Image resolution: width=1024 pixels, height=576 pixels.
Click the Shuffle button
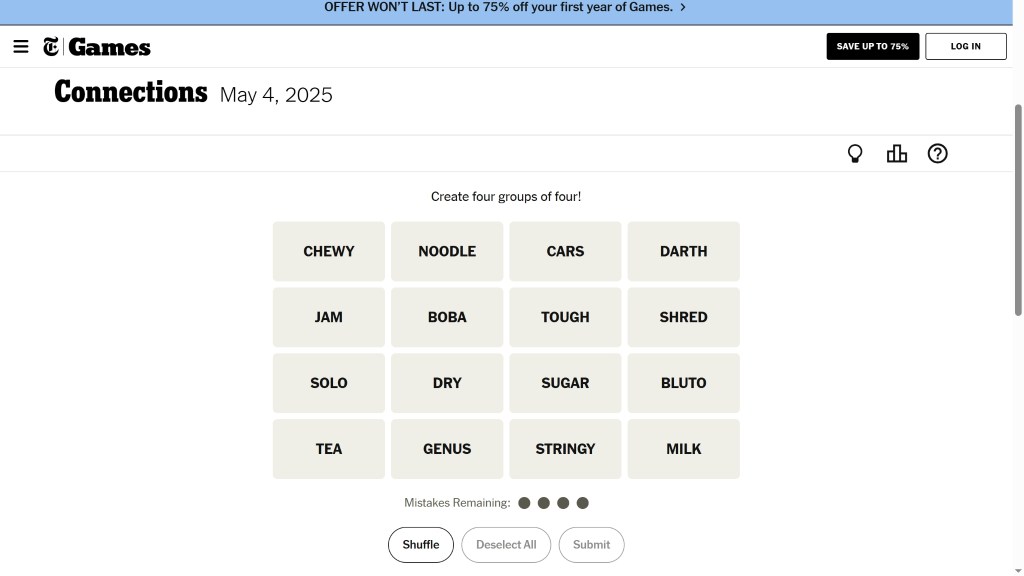click(421, 545)
